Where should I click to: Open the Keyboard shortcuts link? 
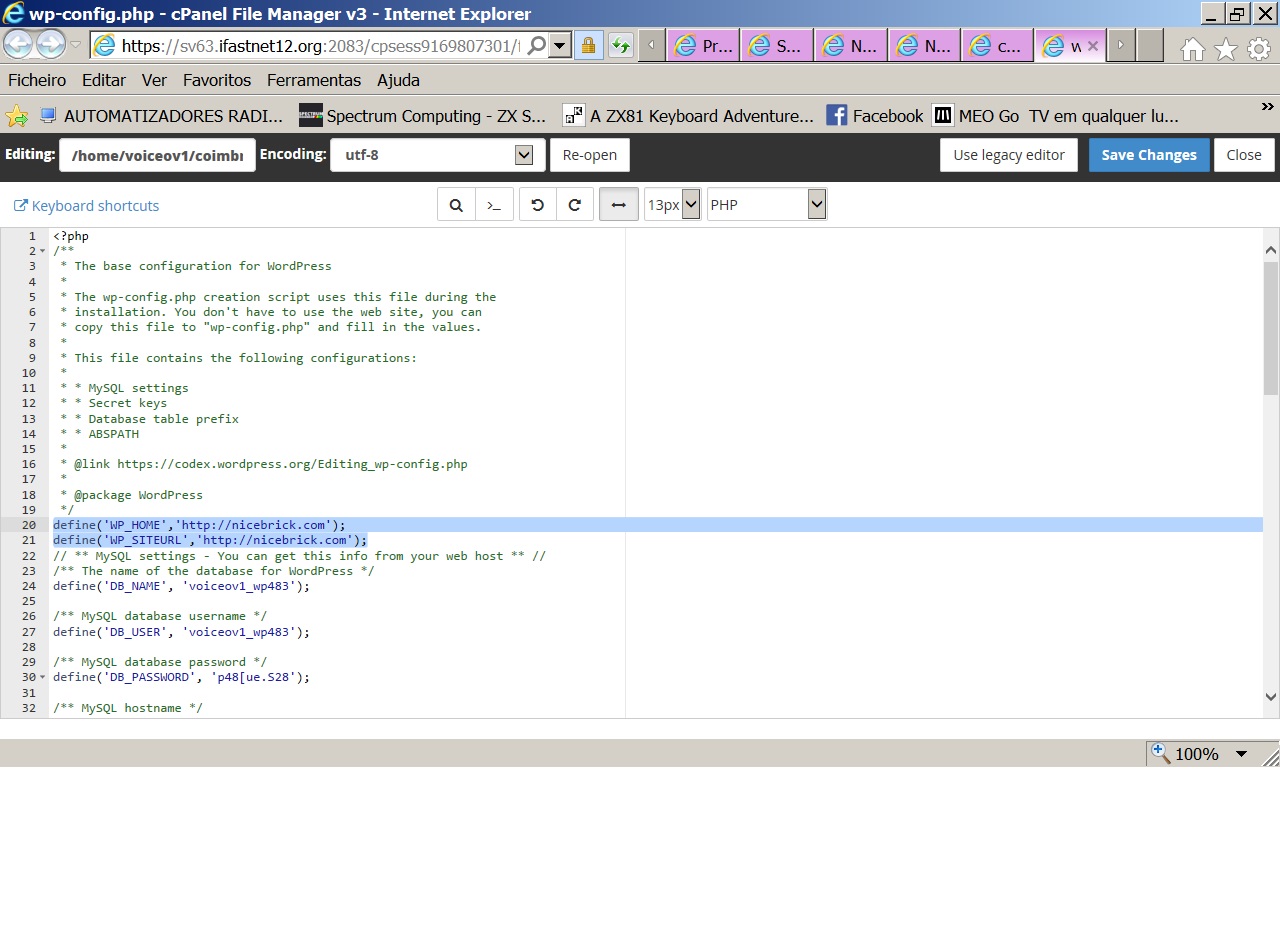86,206
